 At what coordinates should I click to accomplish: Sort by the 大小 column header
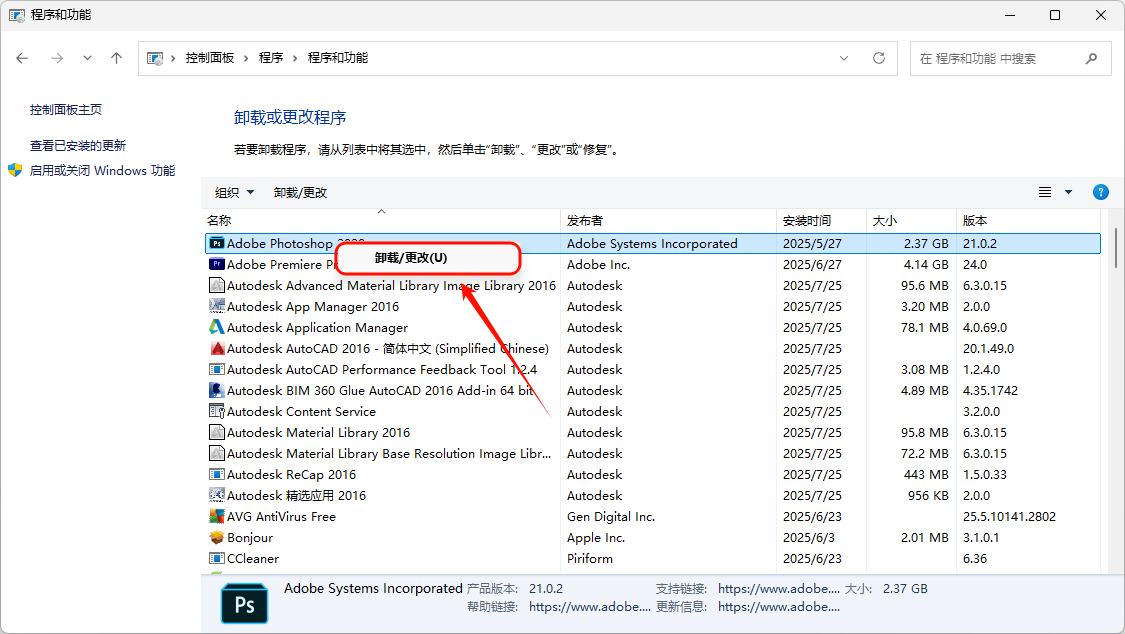911,220
